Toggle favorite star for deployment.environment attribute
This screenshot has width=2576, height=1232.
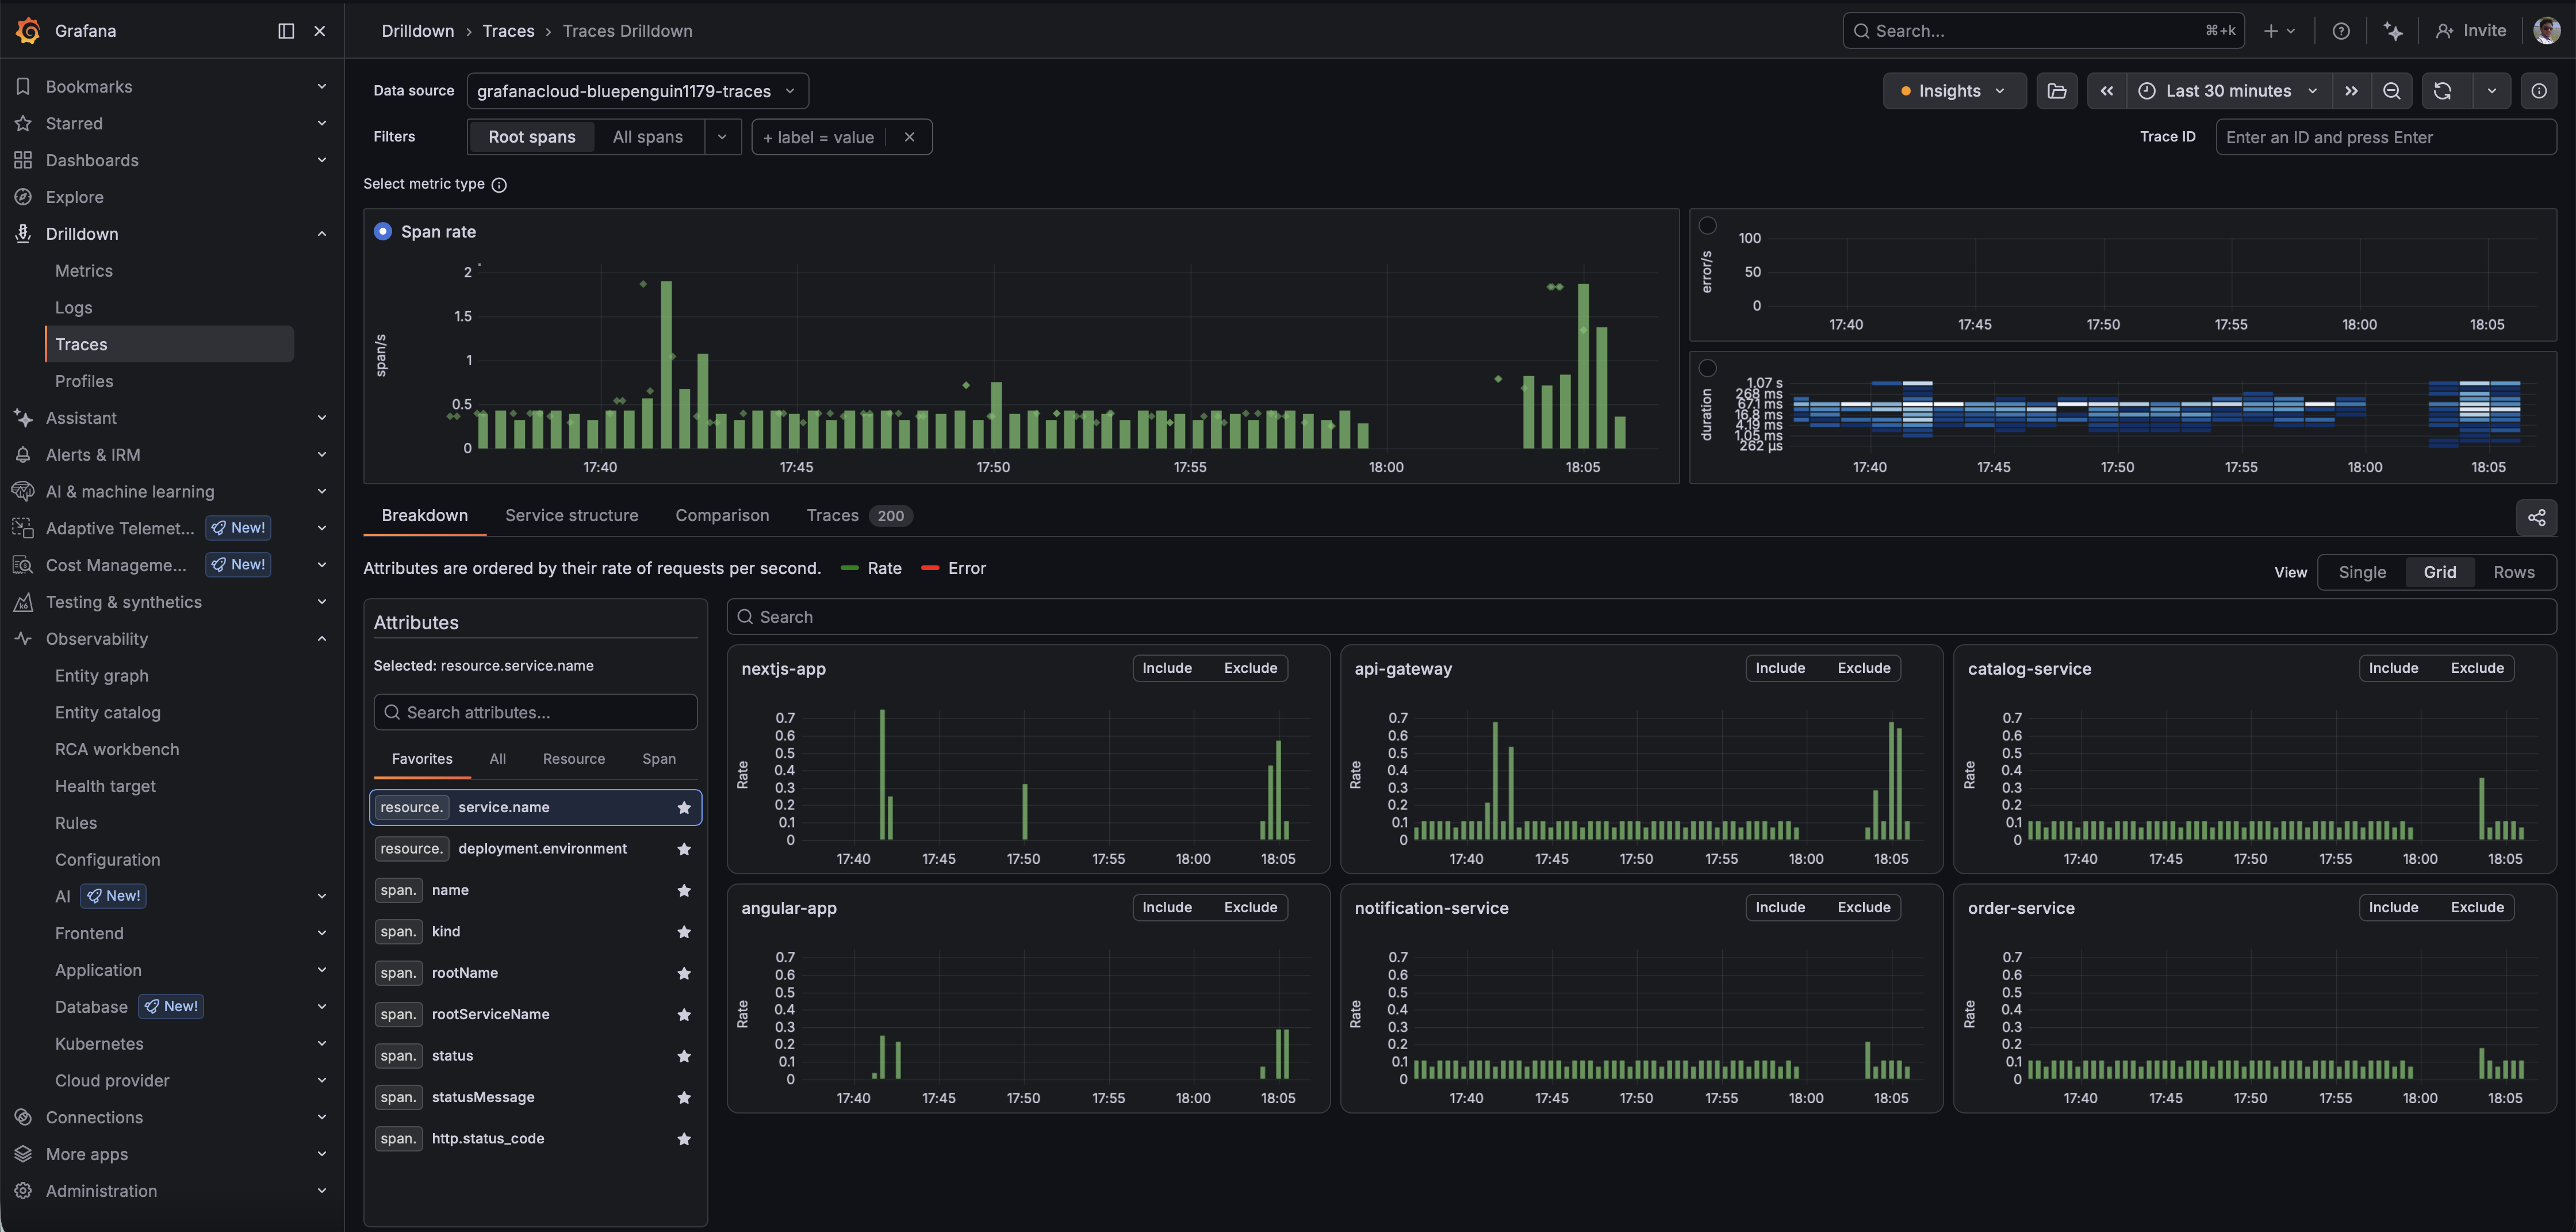pos(684,849)
